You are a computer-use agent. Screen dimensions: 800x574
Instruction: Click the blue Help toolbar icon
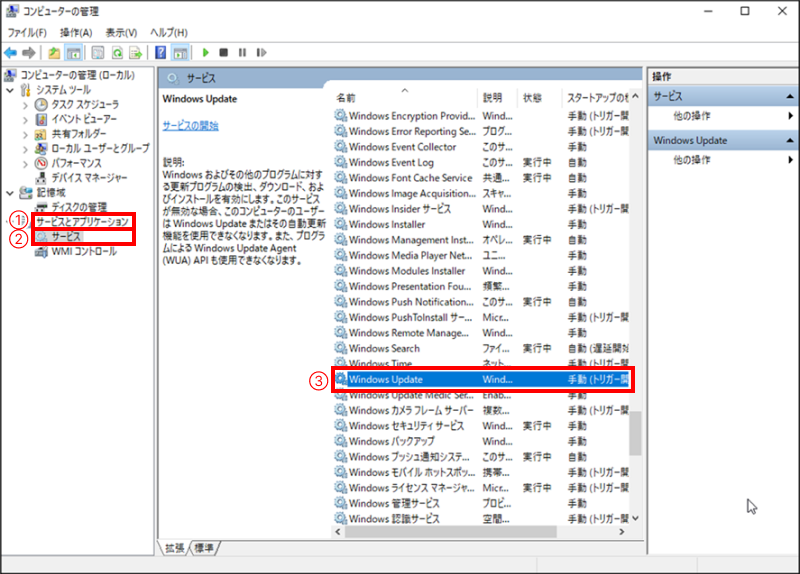(x=160, y=53)
